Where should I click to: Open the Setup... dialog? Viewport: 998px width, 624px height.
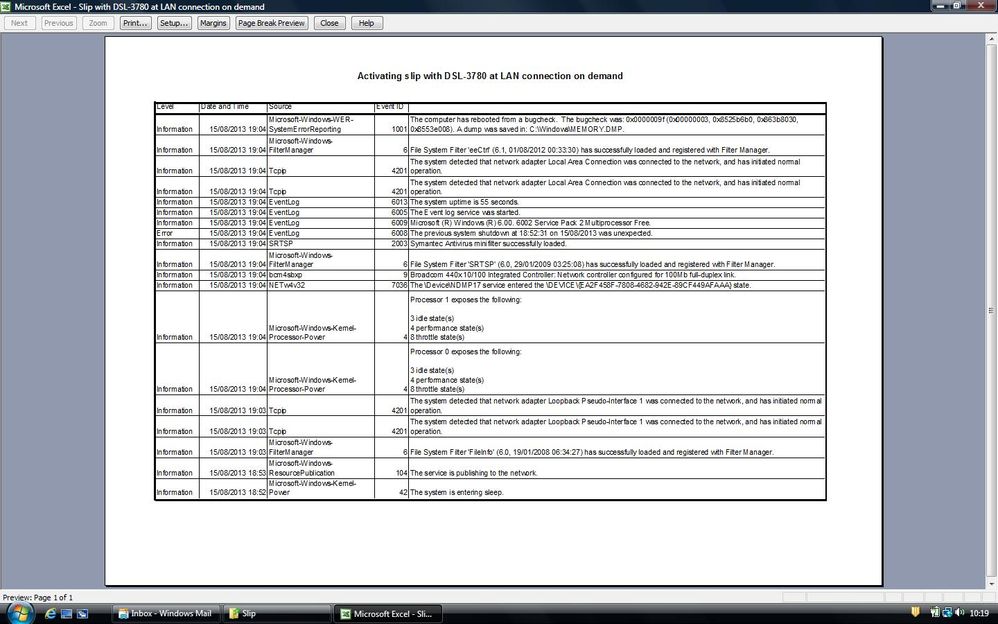(174, 23)
